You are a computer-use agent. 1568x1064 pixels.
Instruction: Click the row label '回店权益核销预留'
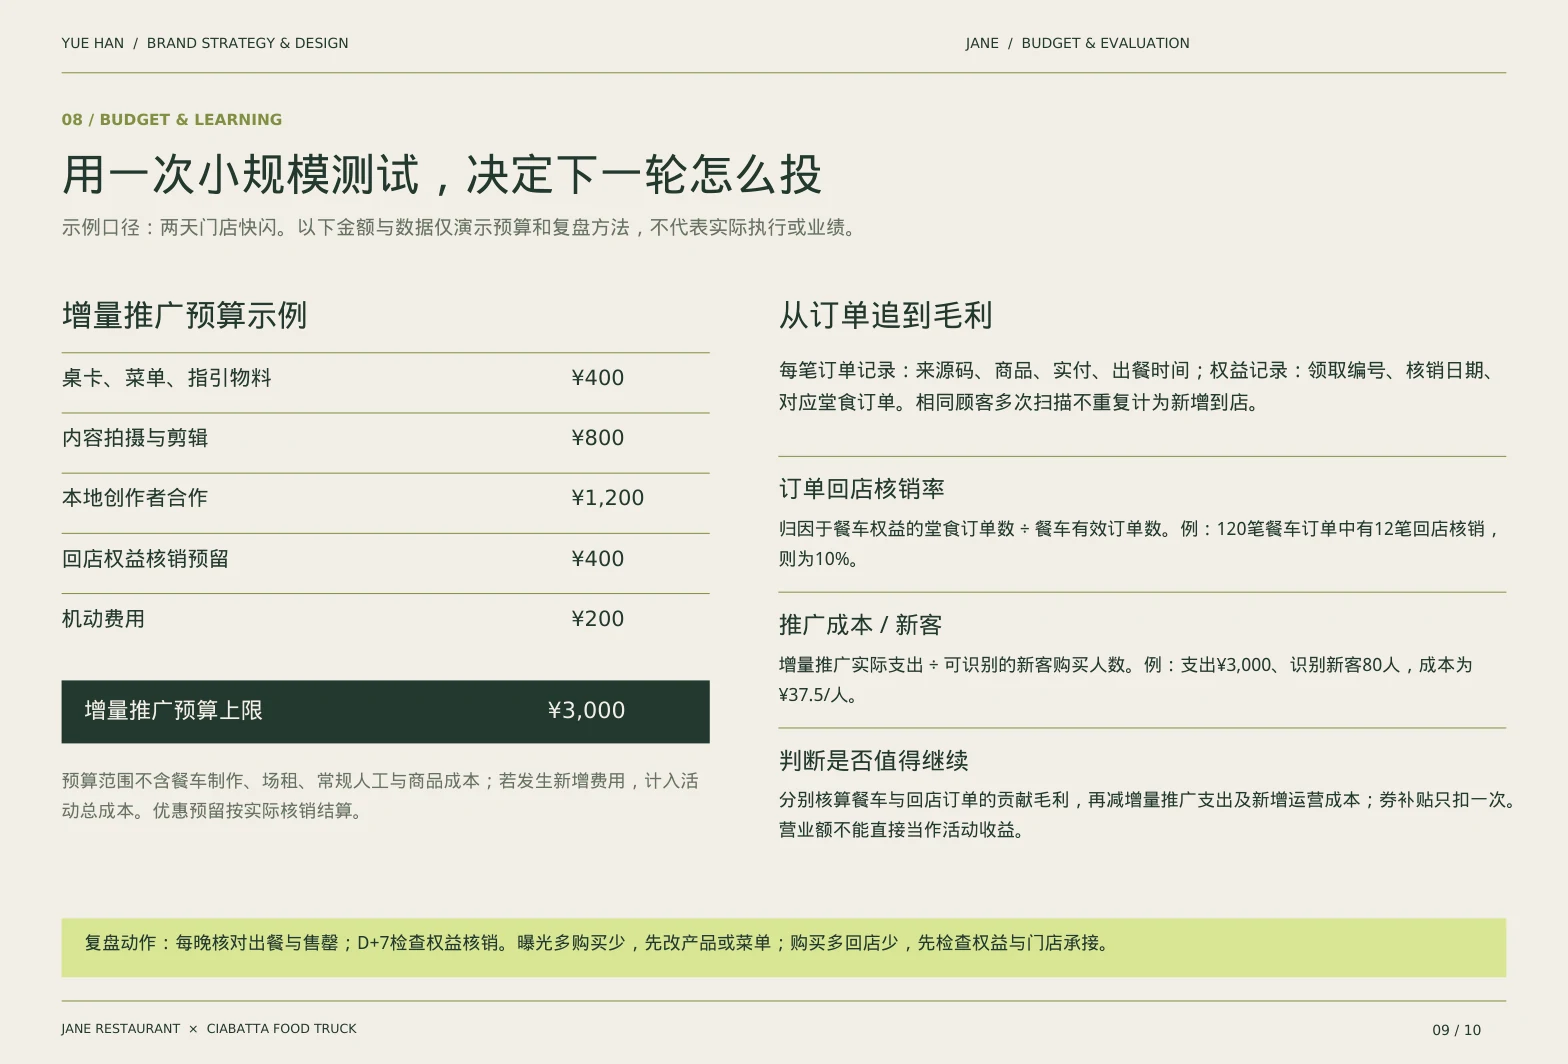point(145,559)
